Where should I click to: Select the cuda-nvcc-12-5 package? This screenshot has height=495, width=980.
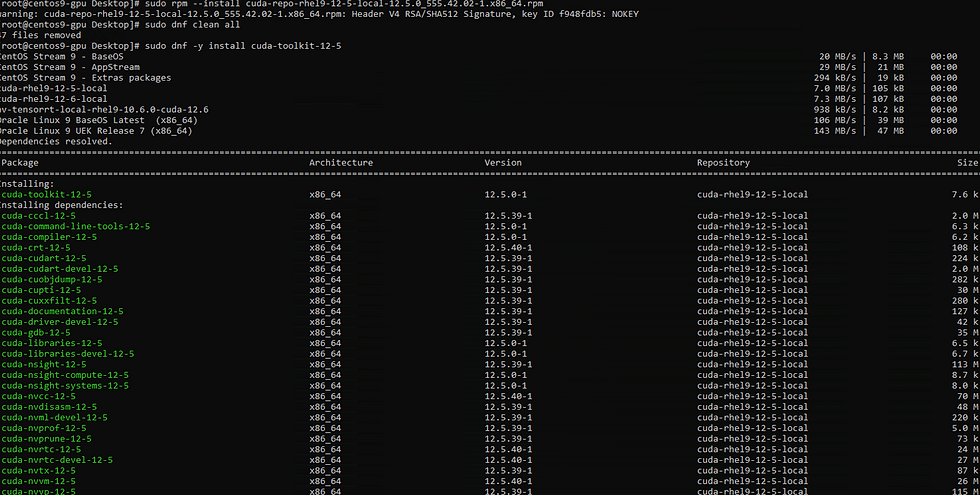(38, 396)
